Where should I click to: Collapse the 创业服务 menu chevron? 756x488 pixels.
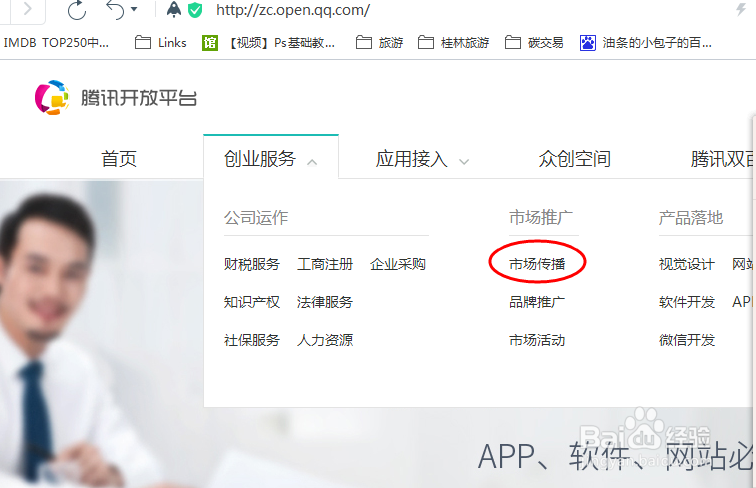[312, 162]
